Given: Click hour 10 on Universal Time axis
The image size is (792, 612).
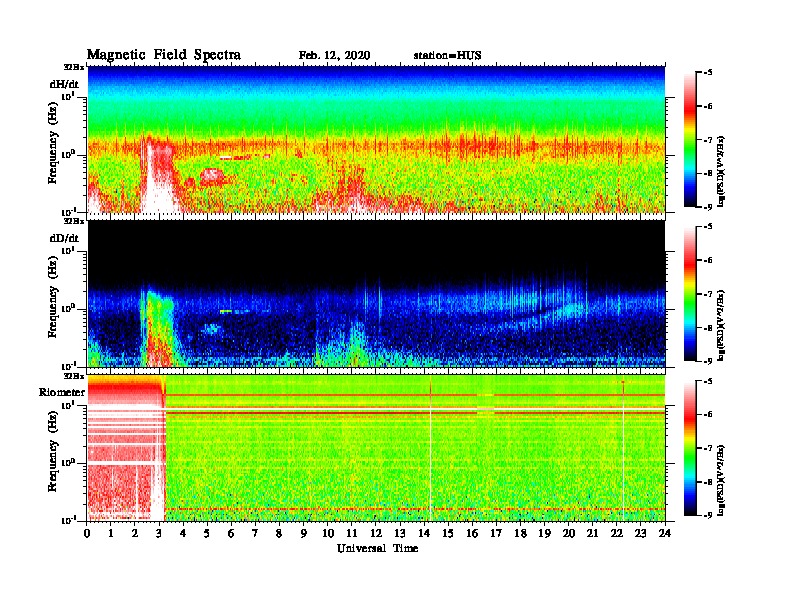Looking at the screenshot, I should [x=328, y=534].
